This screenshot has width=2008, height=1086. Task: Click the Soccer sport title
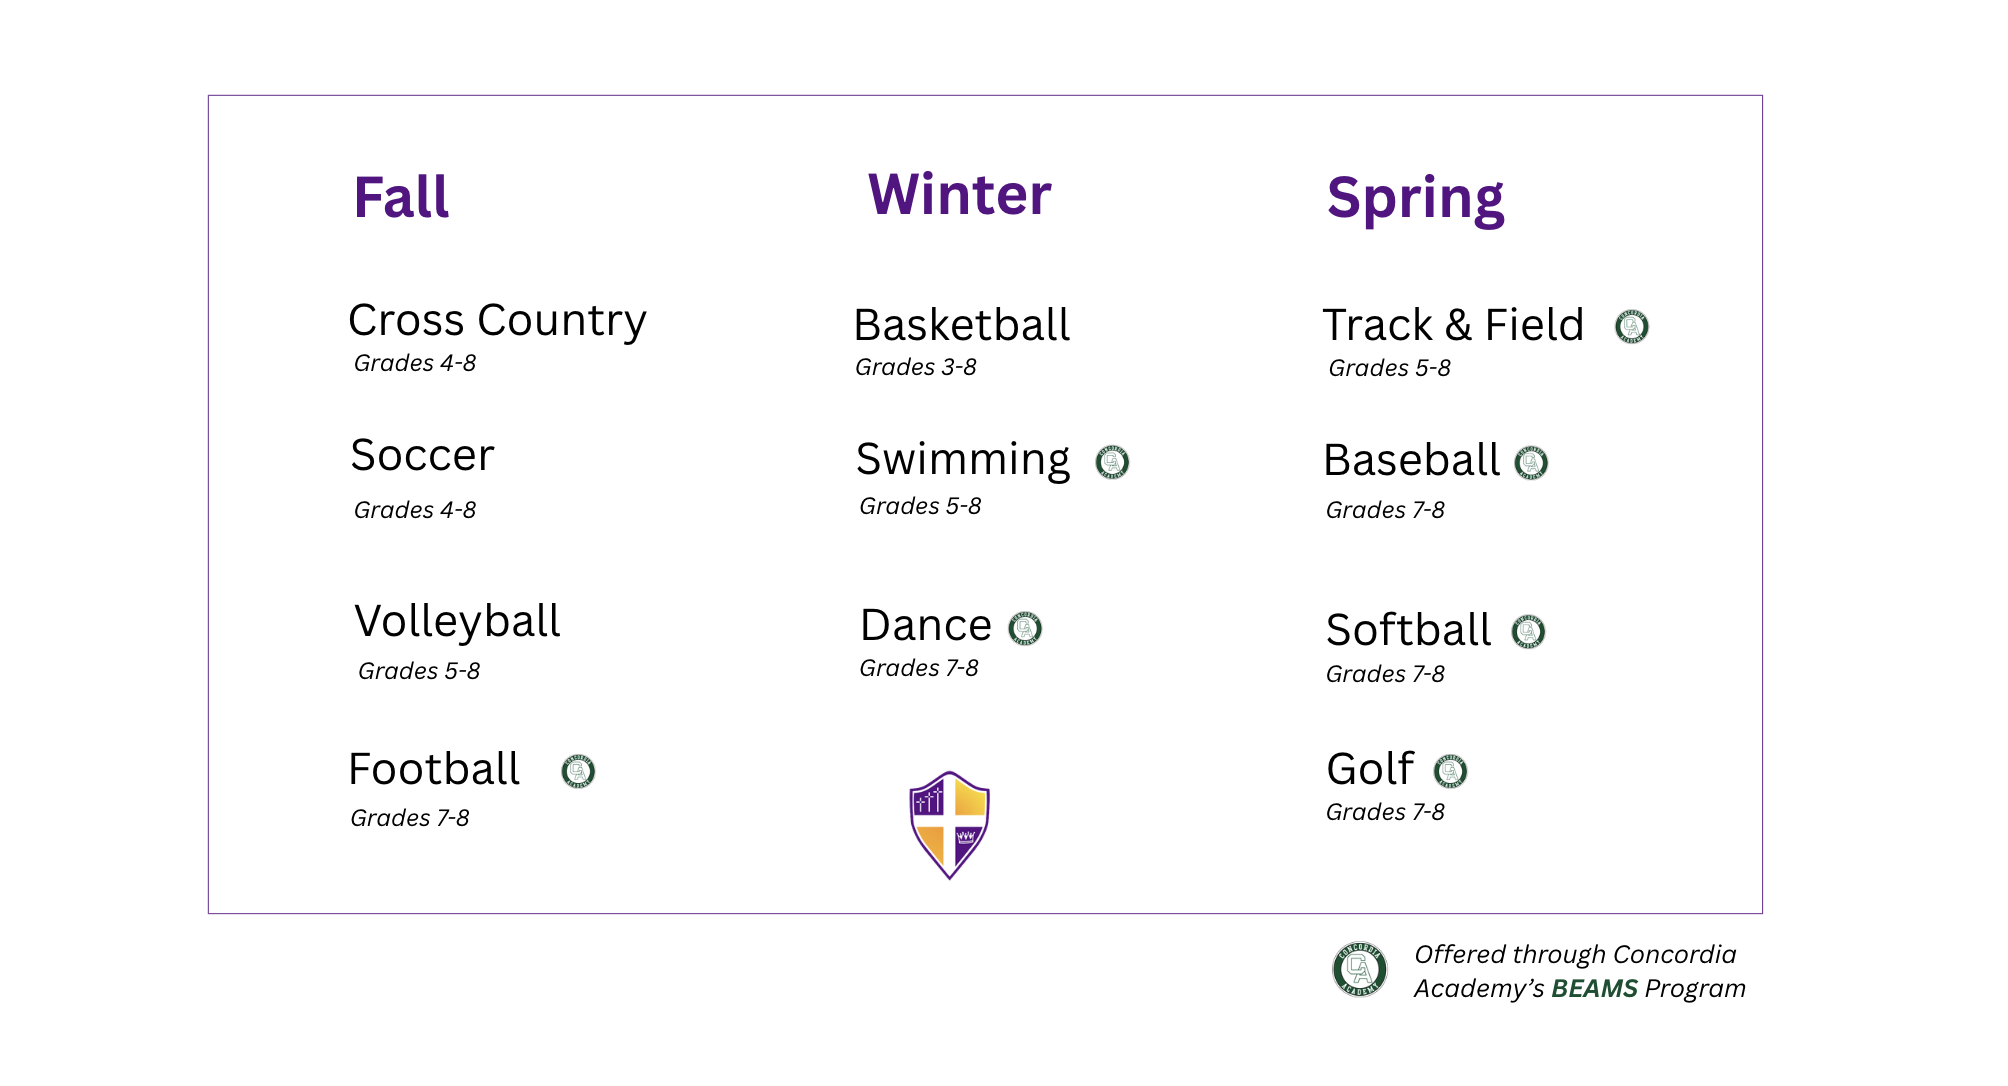[422, 455]
